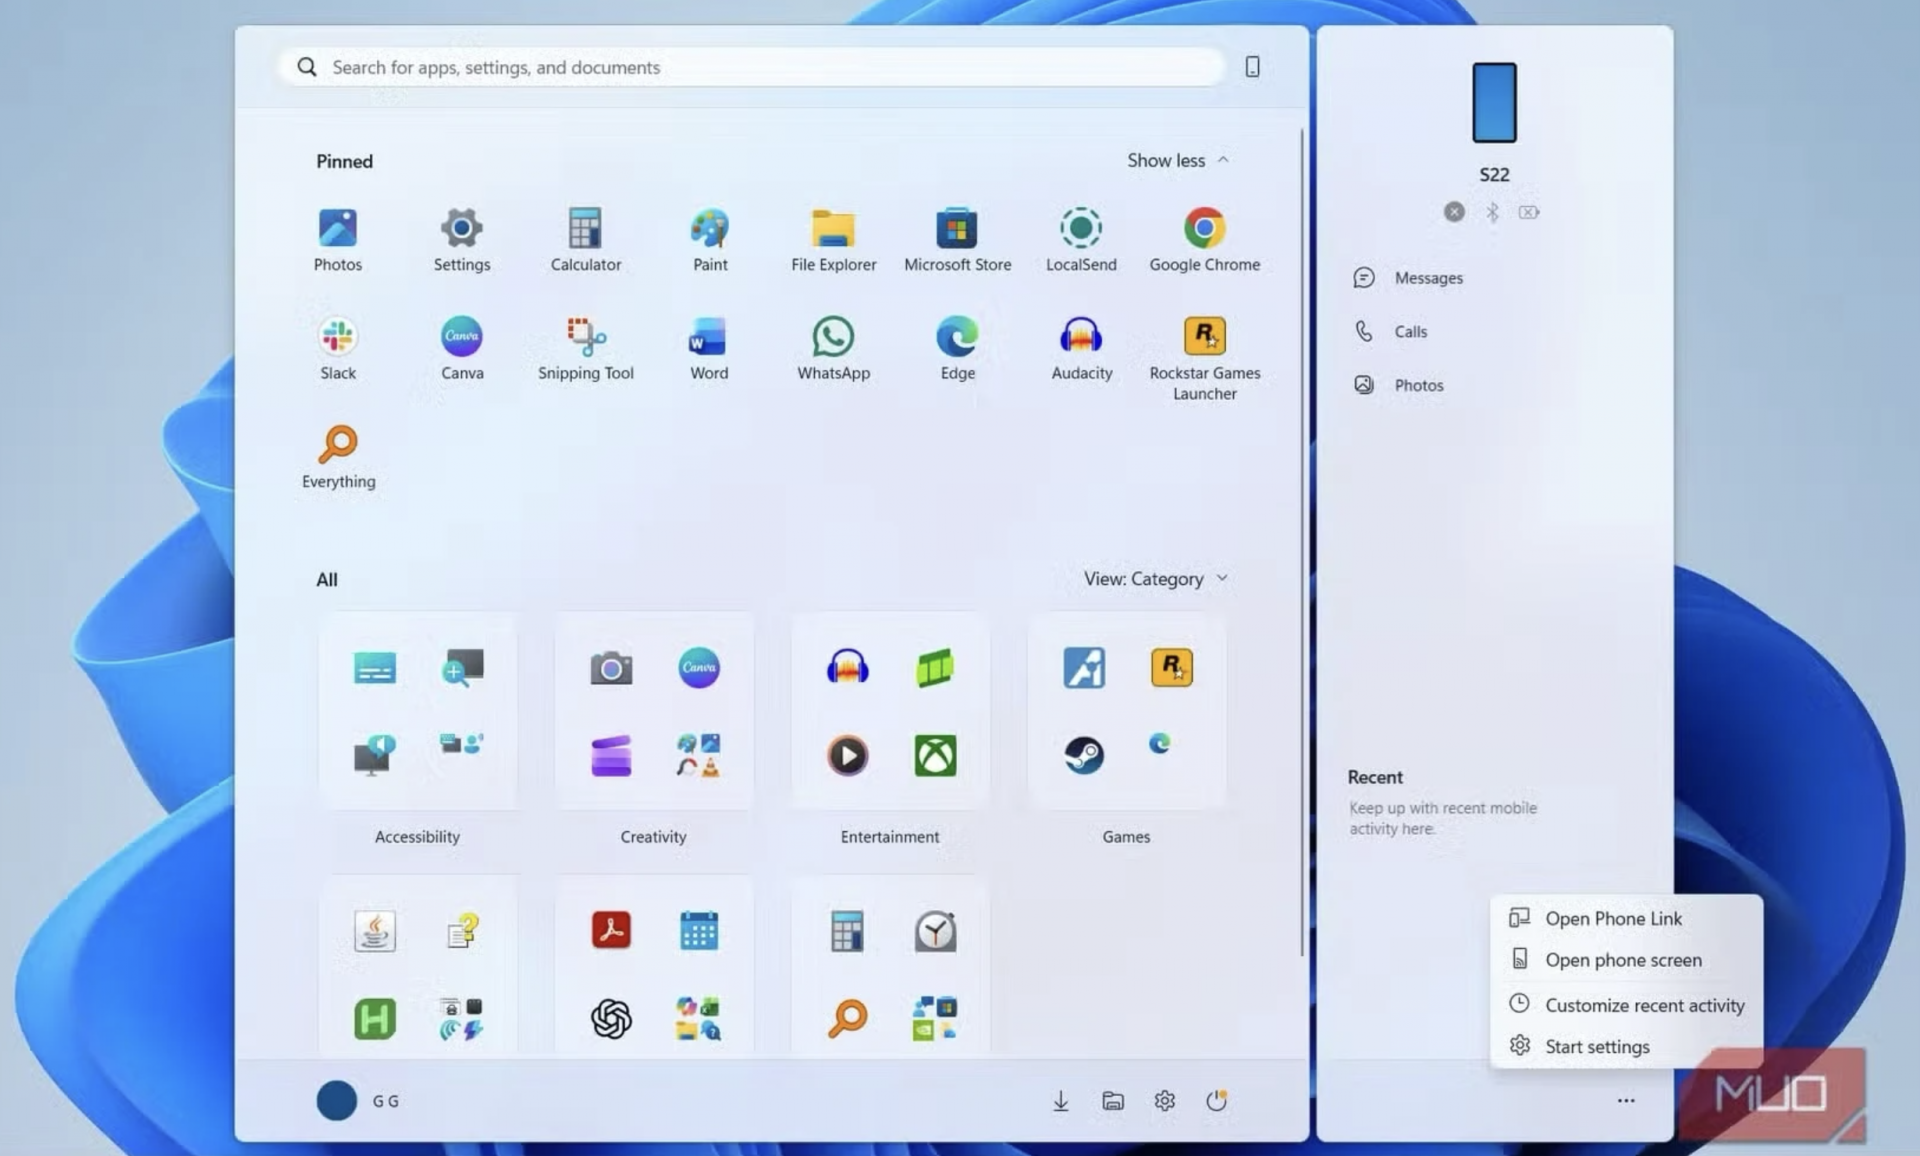The image size is (1920, 1156).
Task: Click the power button icon
Action: (1216, 1101)
